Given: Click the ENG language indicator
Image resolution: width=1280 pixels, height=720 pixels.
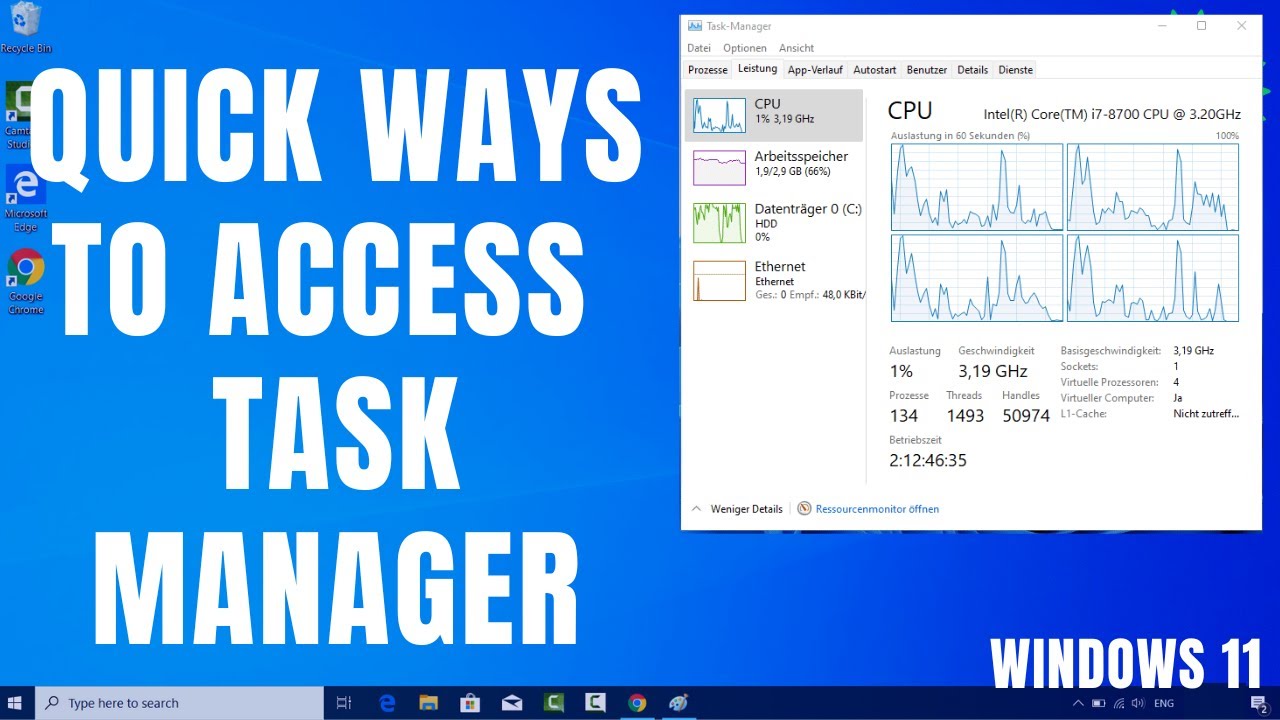Looking at the screenshot, I should (1164, 704).
